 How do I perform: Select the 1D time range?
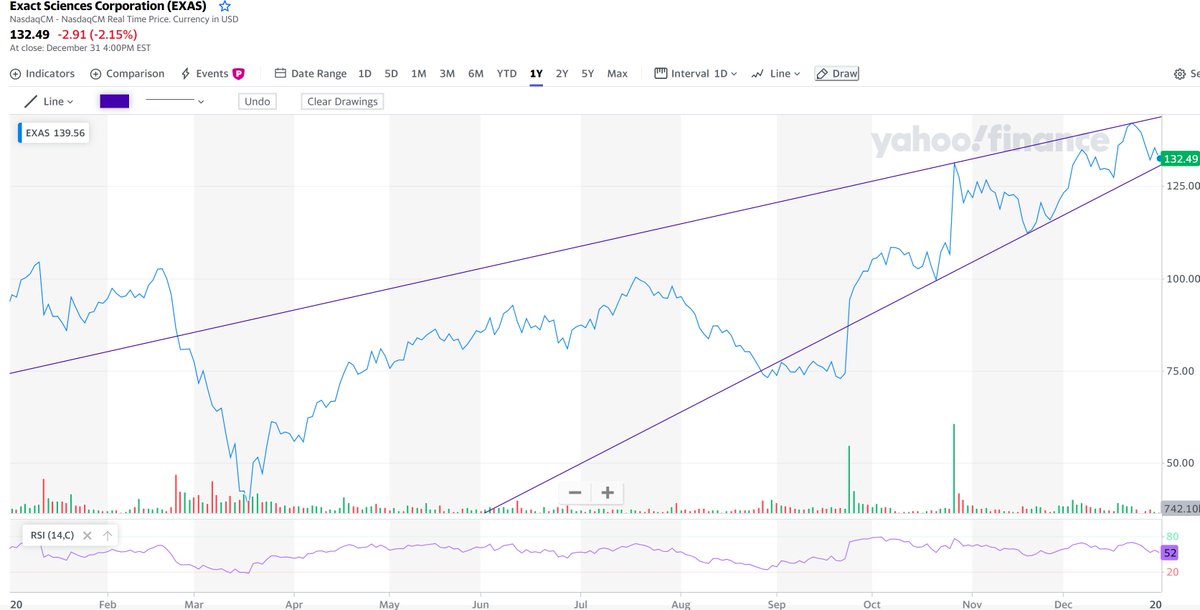(365, 74)
